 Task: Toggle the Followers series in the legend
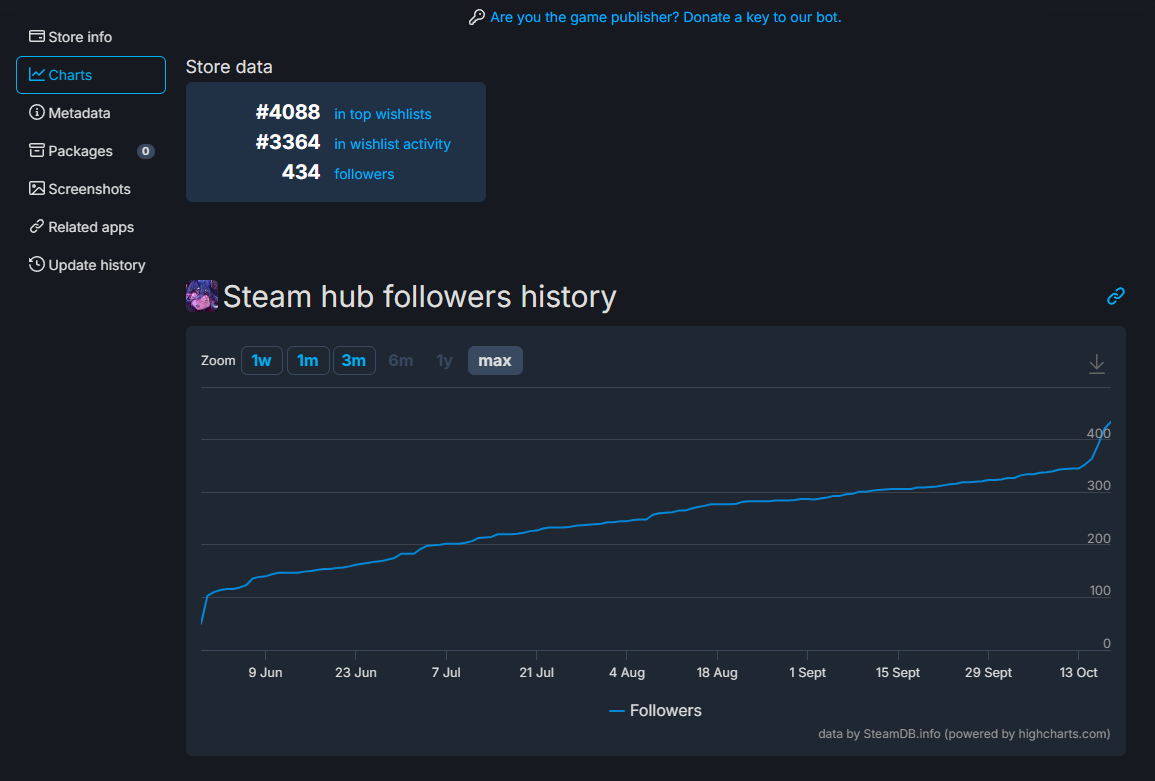tap(656, 710)
